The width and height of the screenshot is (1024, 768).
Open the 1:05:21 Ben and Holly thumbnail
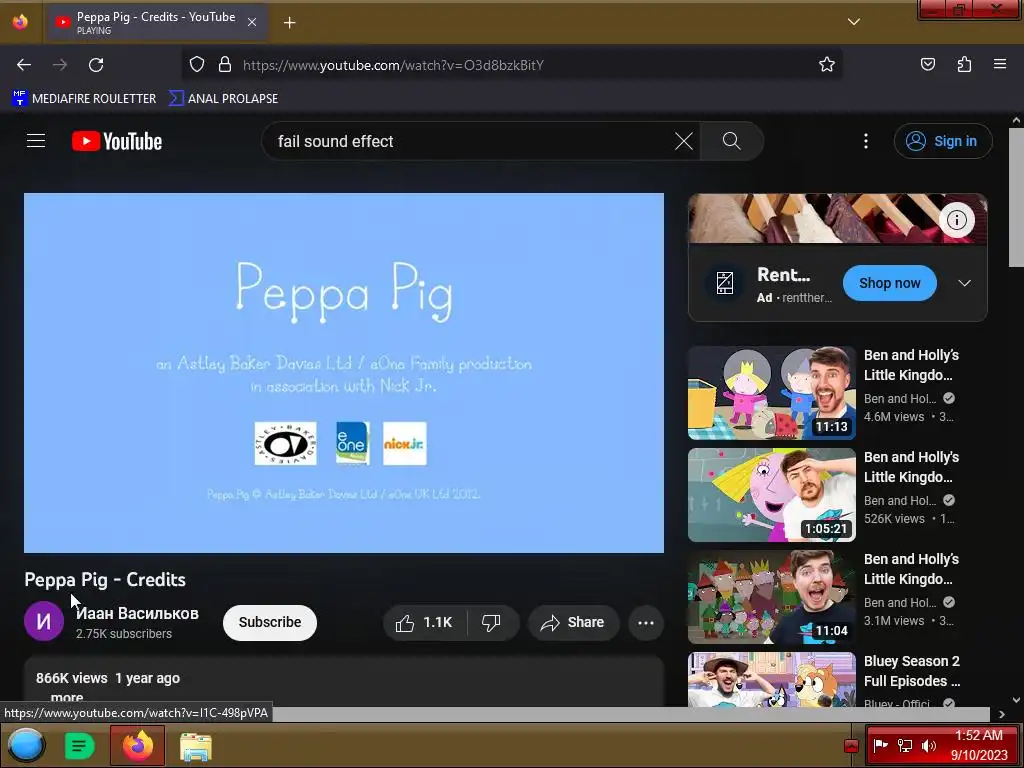(x=771, y=494)
